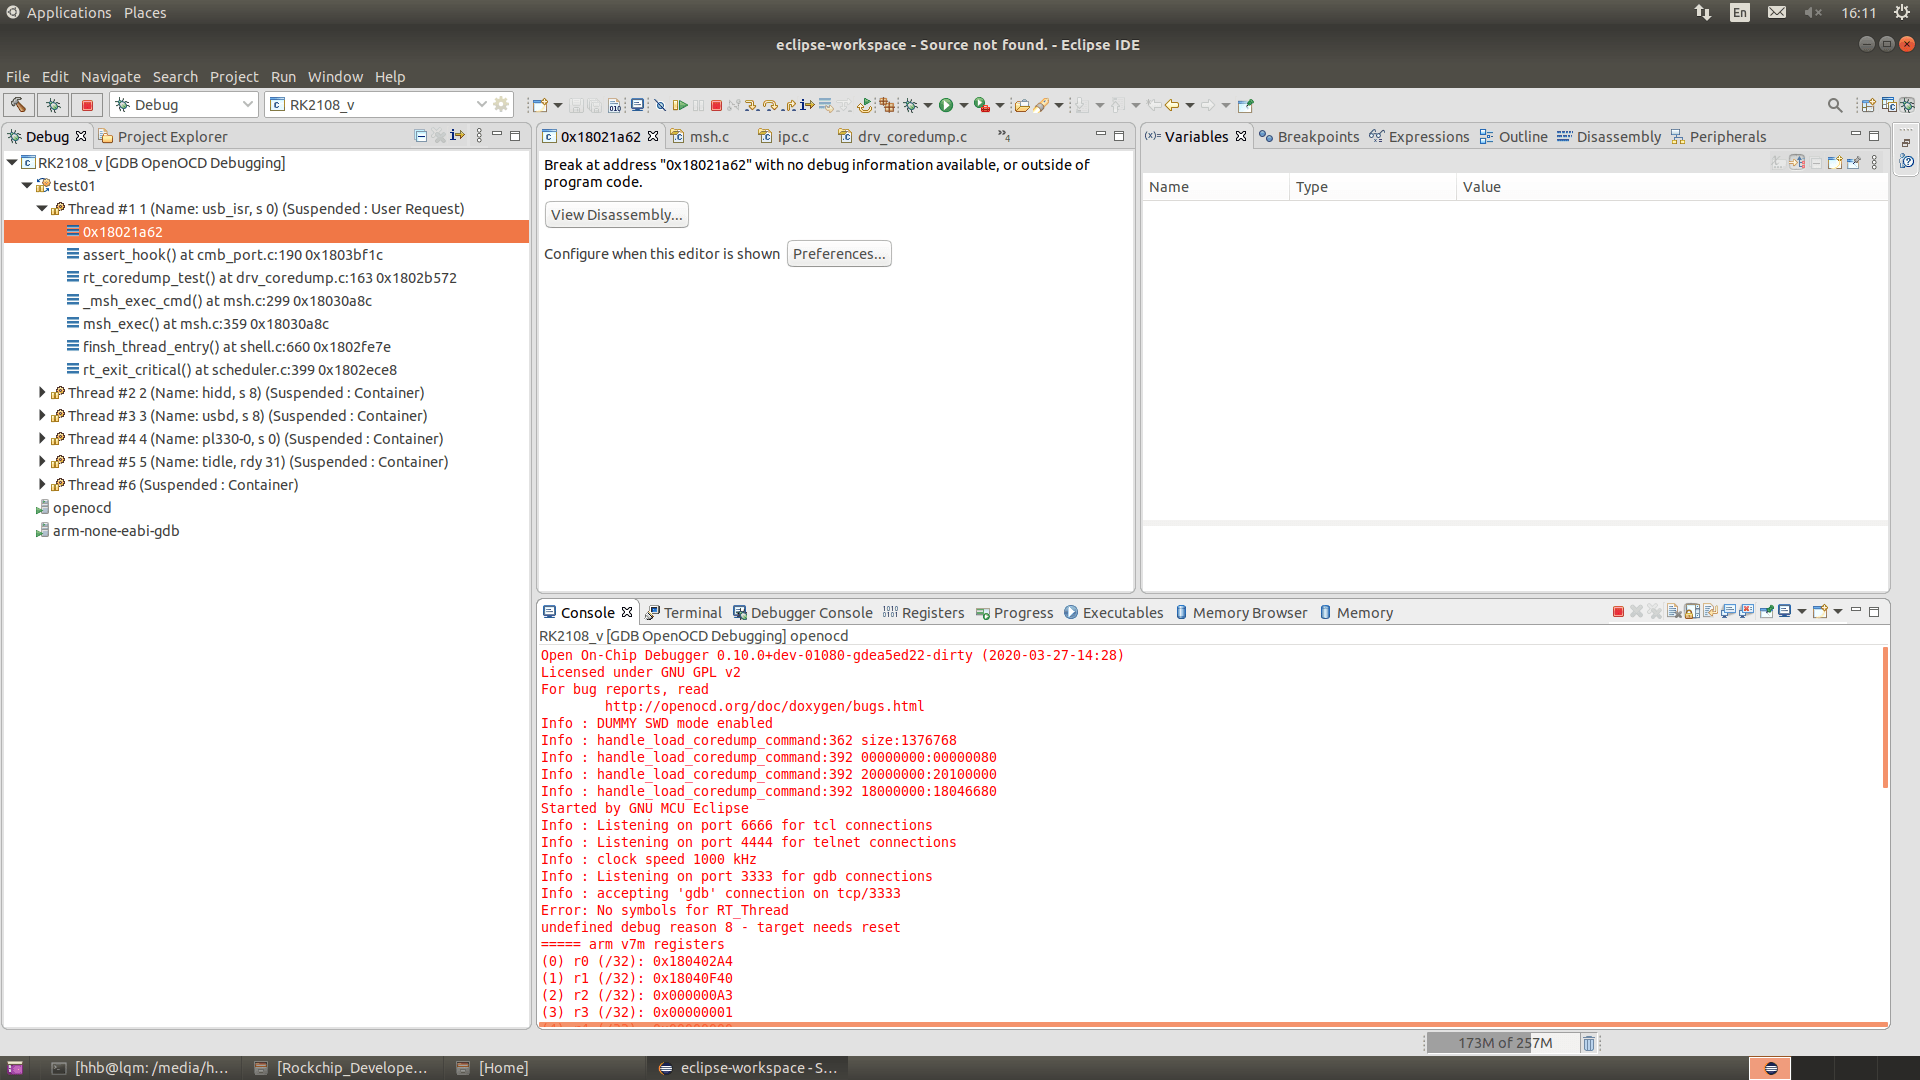Click the Resume debug toolbar icon
The image size is (1920, 1080).
click(680, 105)
